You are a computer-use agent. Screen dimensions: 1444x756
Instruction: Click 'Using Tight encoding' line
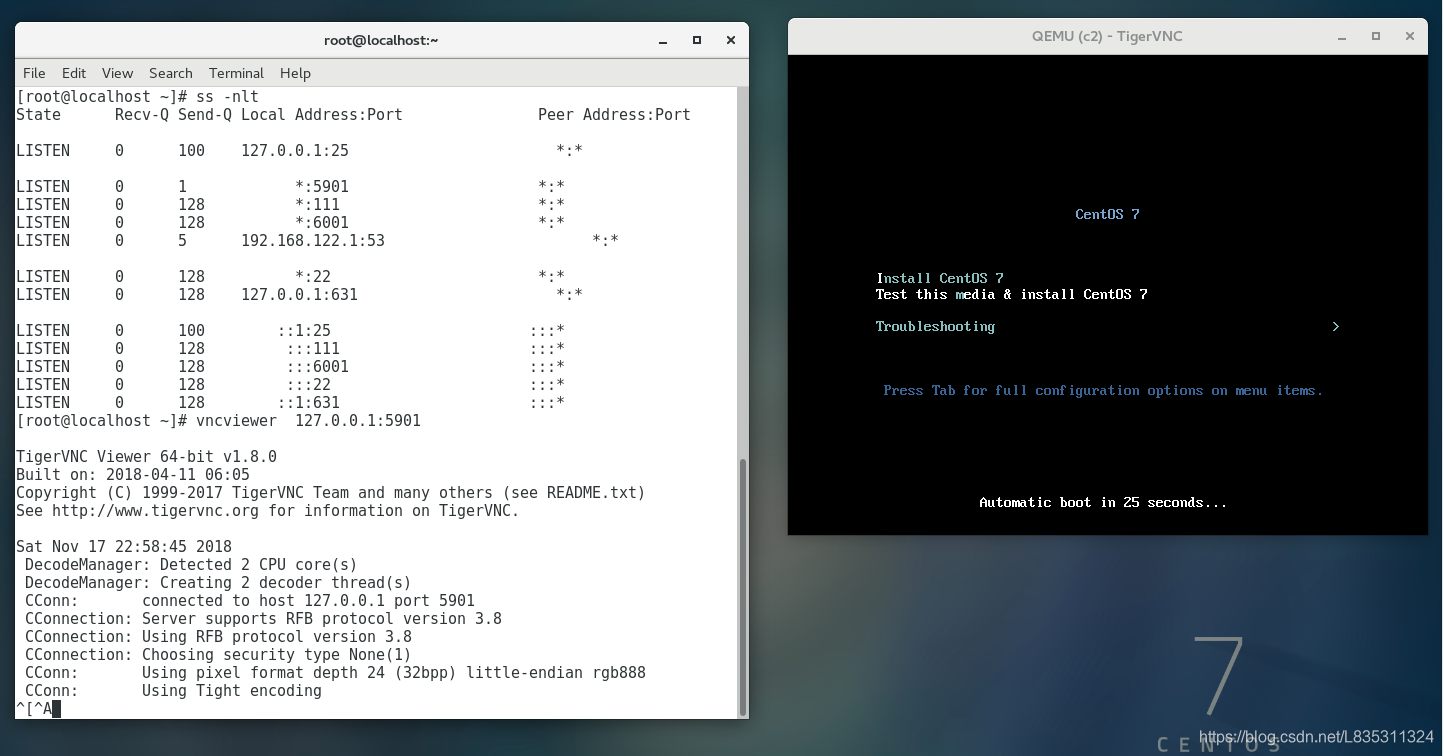pyautogui.click(x=232, y=691)
